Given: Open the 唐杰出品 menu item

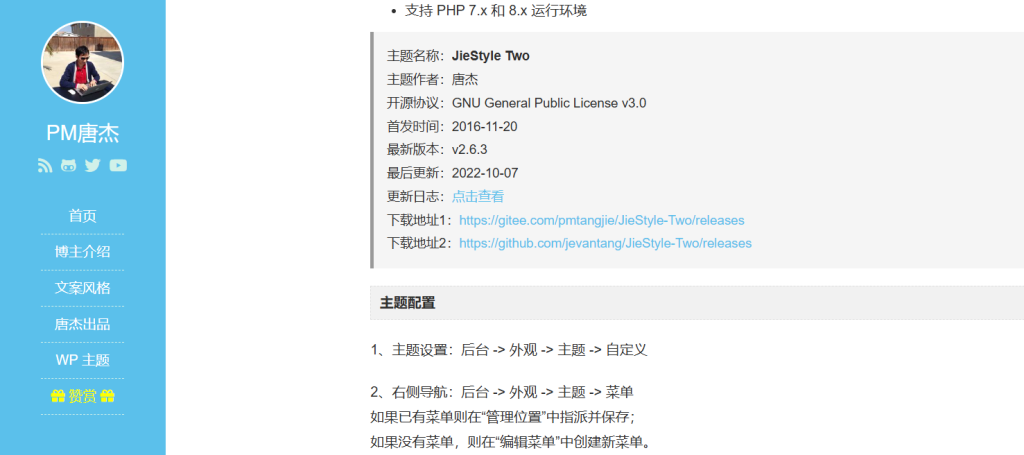Looking at the screenshot, I should coord(82,324).
